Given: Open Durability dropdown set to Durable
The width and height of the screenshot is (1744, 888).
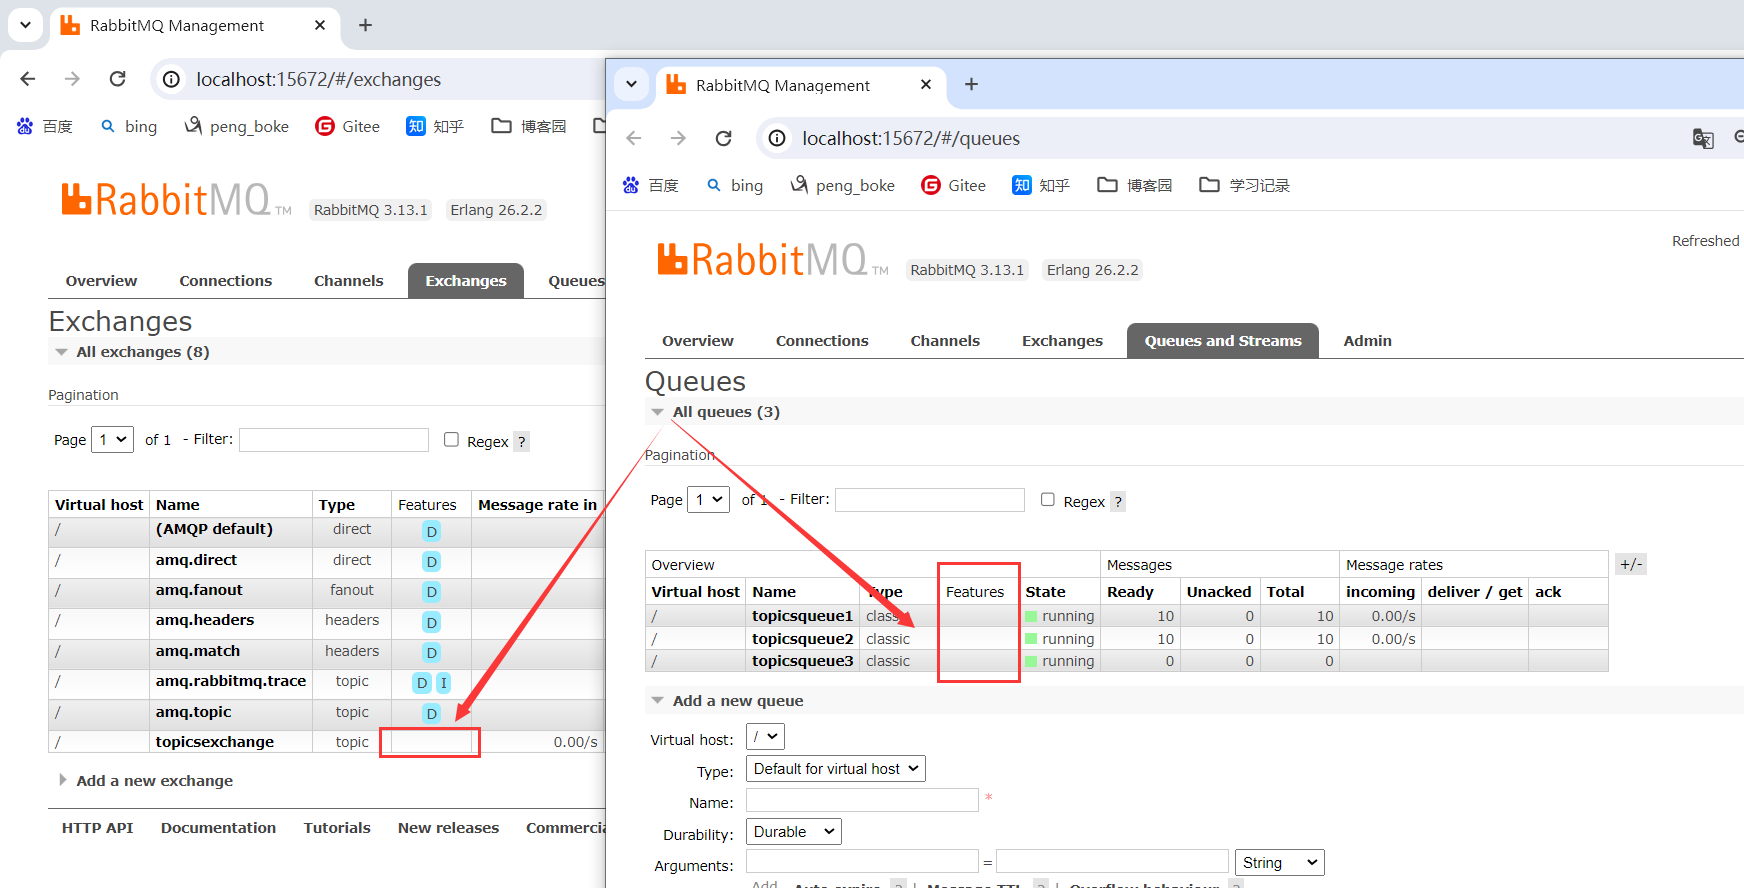Looking at the screenshot, I should [794, 832].
